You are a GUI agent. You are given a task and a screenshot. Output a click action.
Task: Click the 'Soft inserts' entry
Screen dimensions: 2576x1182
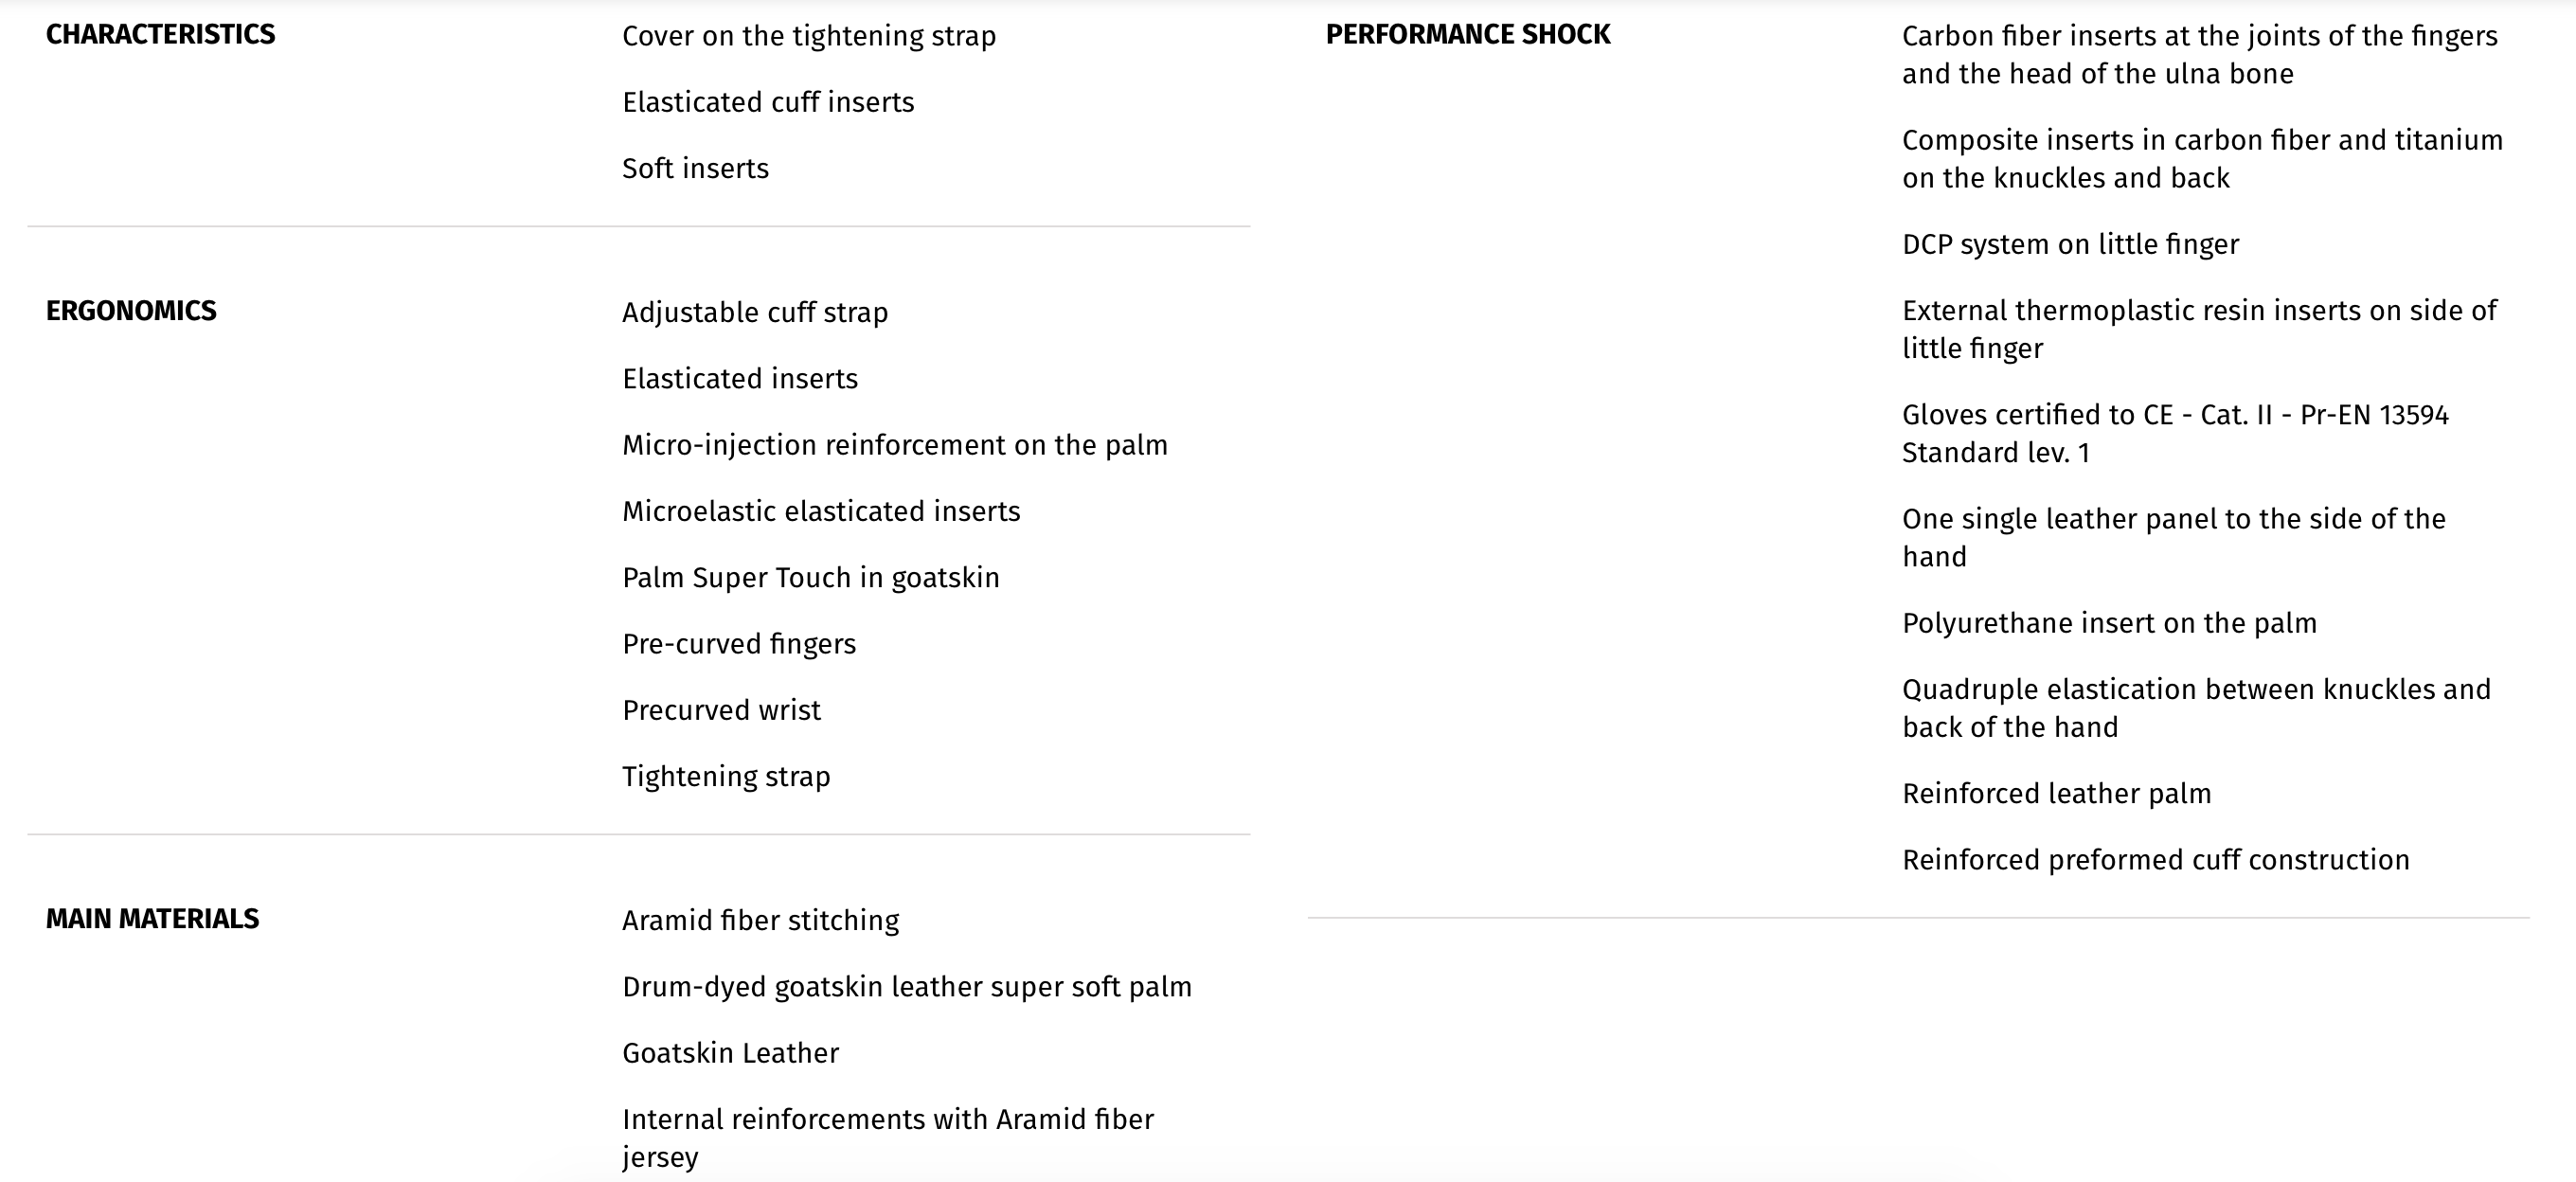pyautogui.click(x=695, y=168)
